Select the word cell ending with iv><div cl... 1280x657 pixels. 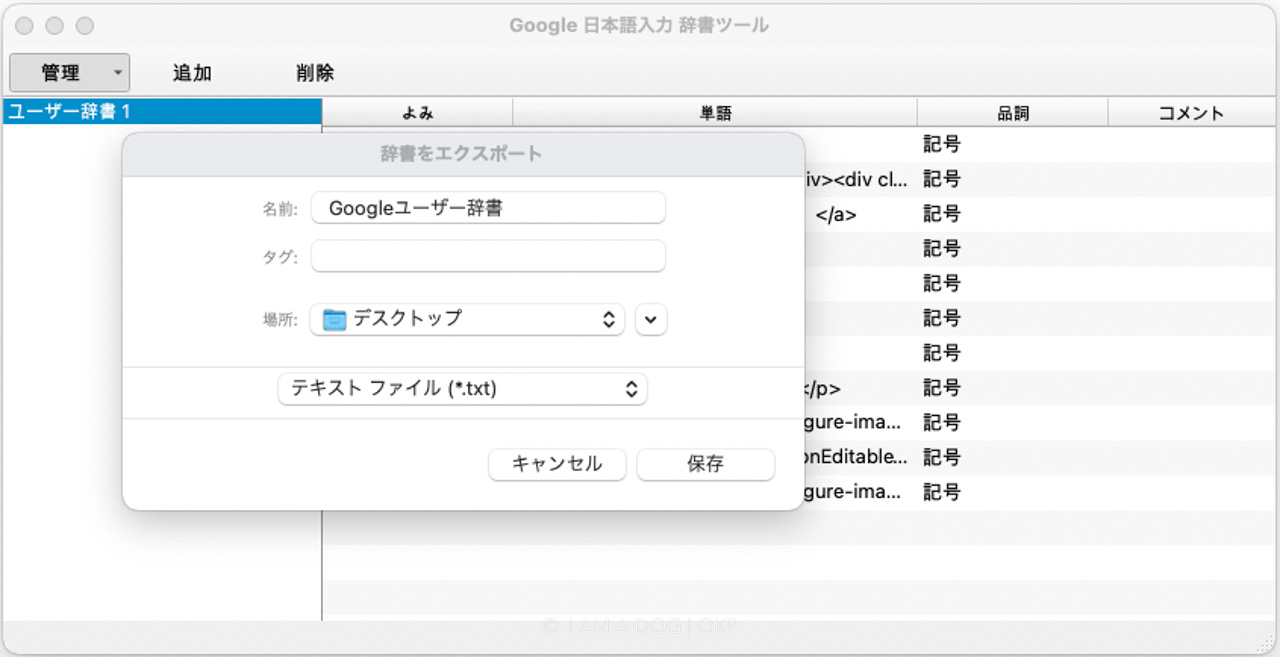pyautogui.click(x=860, y=179)
